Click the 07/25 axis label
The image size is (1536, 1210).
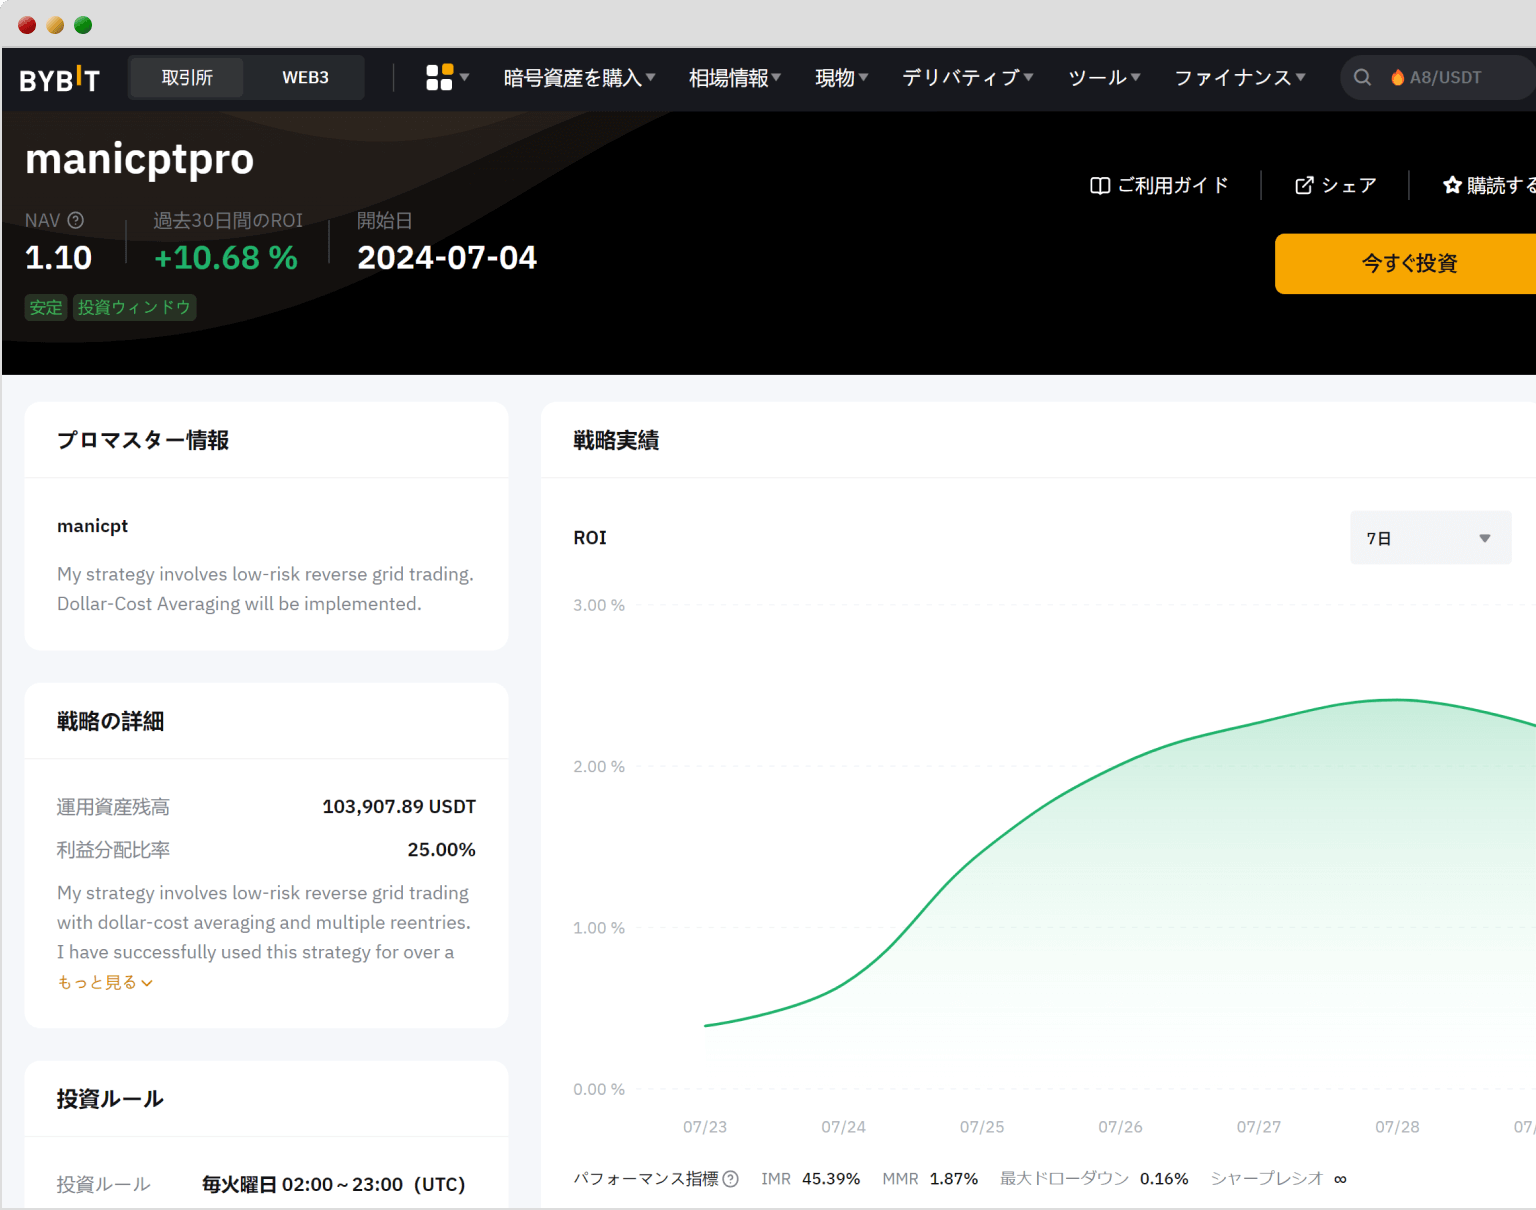pyautogui.click(x=982, y=1127)
